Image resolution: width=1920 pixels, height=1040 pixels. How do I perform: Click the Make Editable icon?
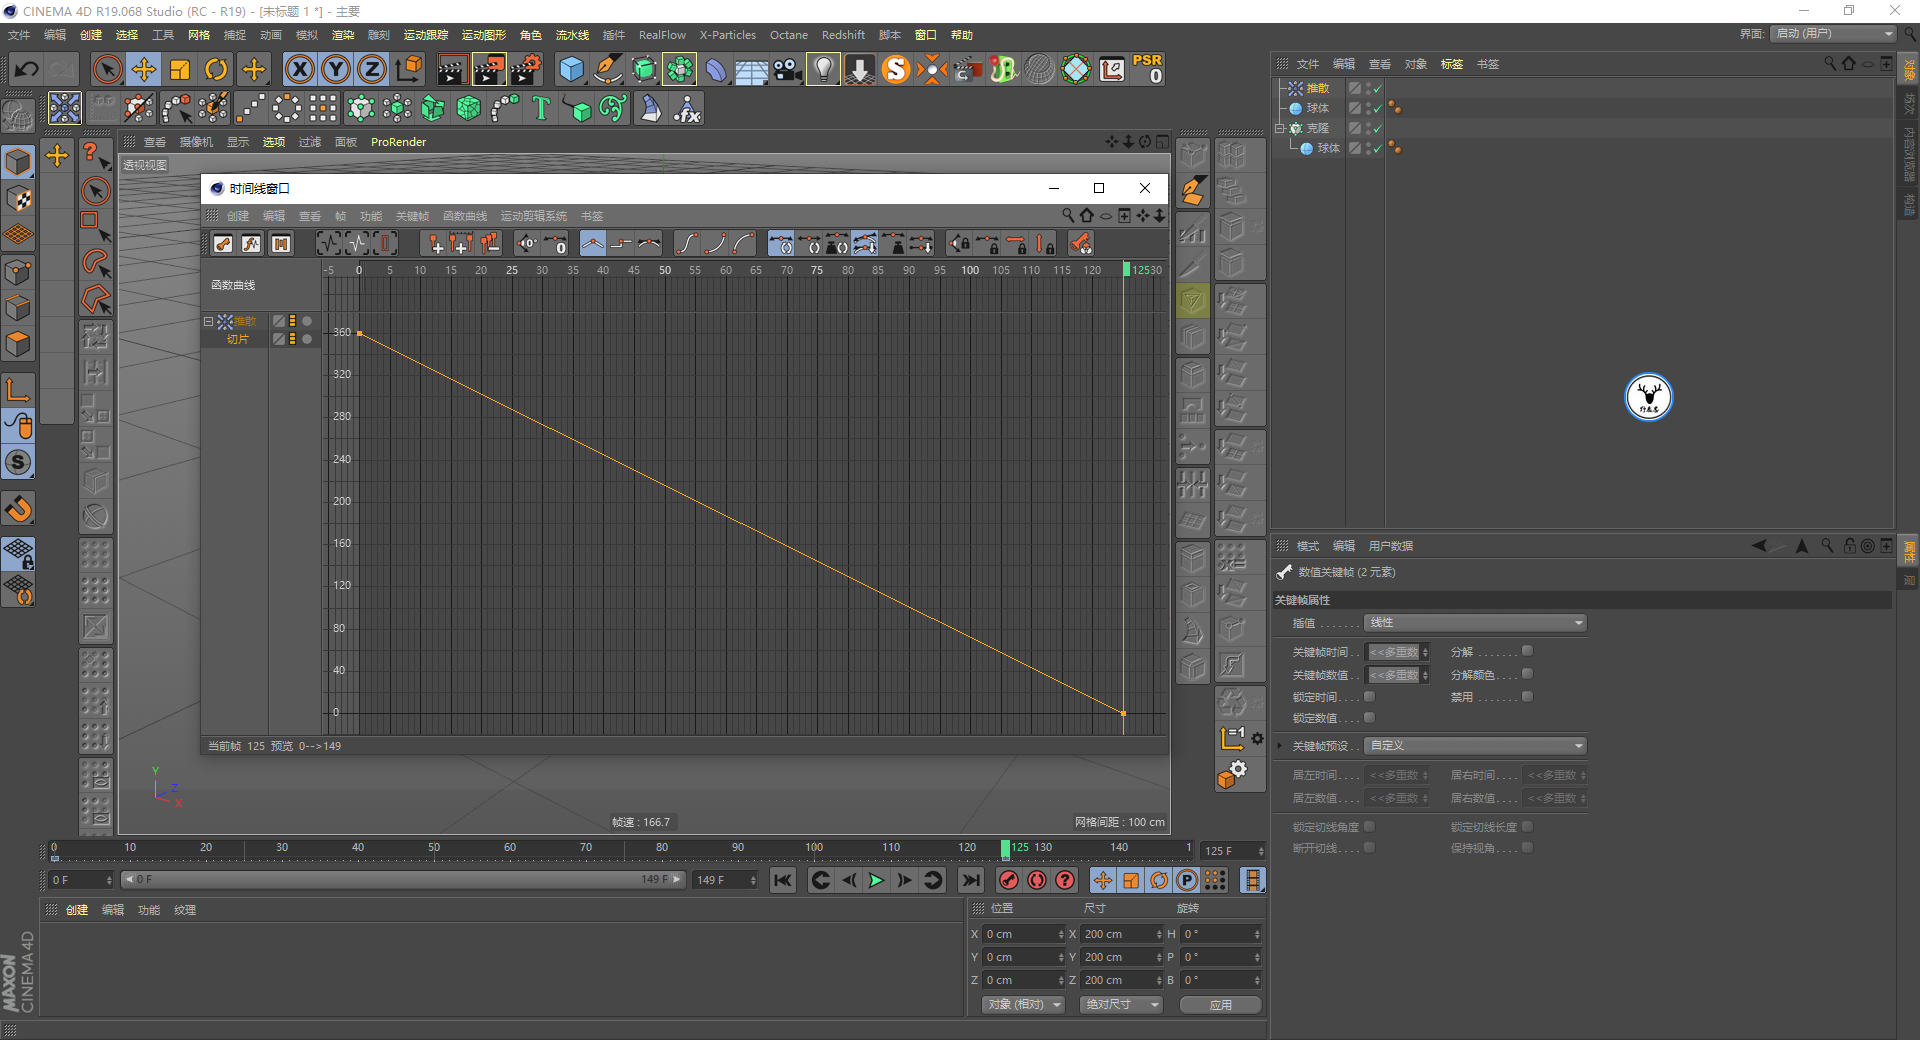pos(18,115)
